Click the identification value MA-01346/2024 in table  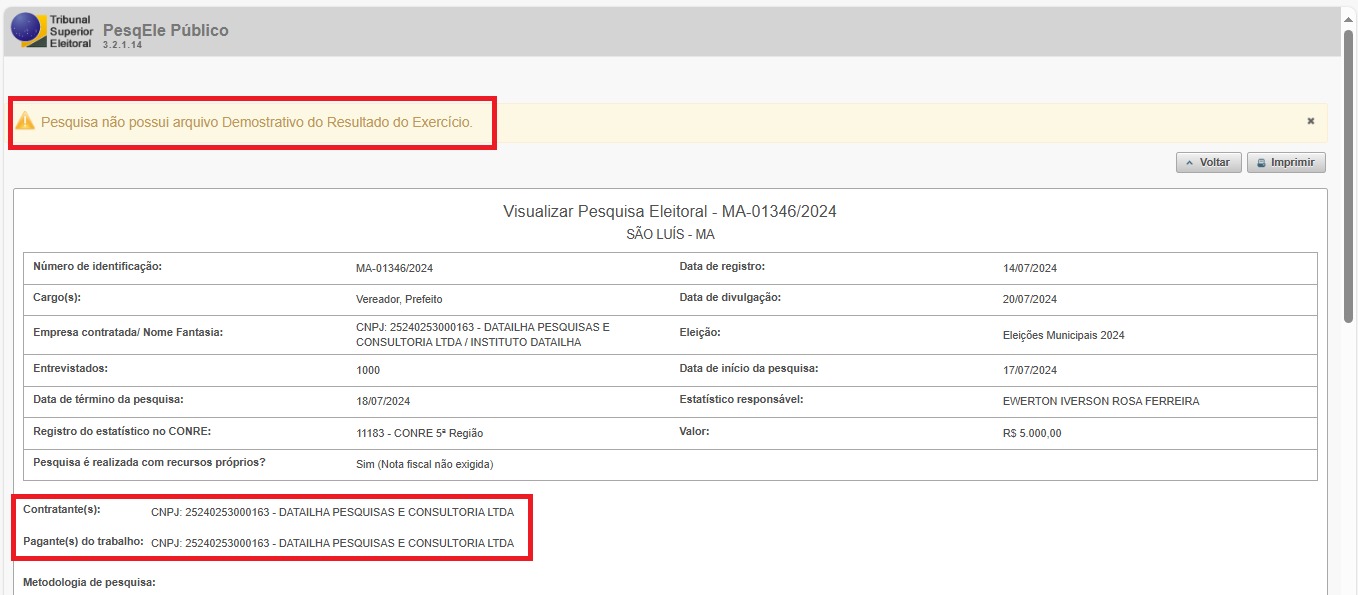tap(394, 268)
